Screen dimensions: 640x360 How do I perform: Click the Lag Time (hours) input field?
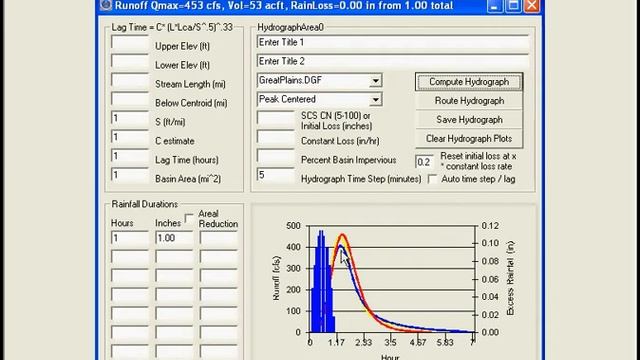(130, 156)
